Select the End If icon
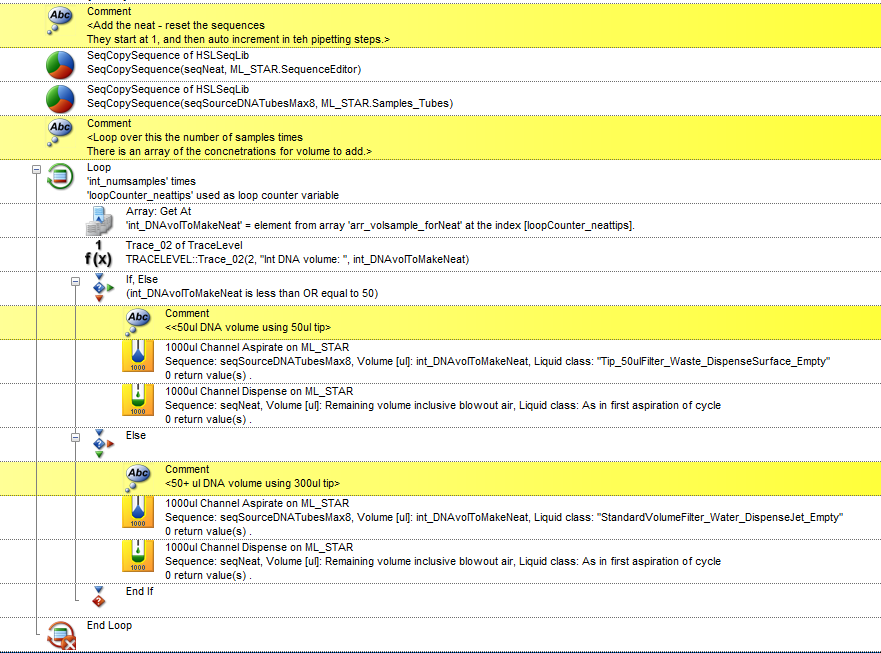This screenshot has height=653, width=881. tap(99, 596)
